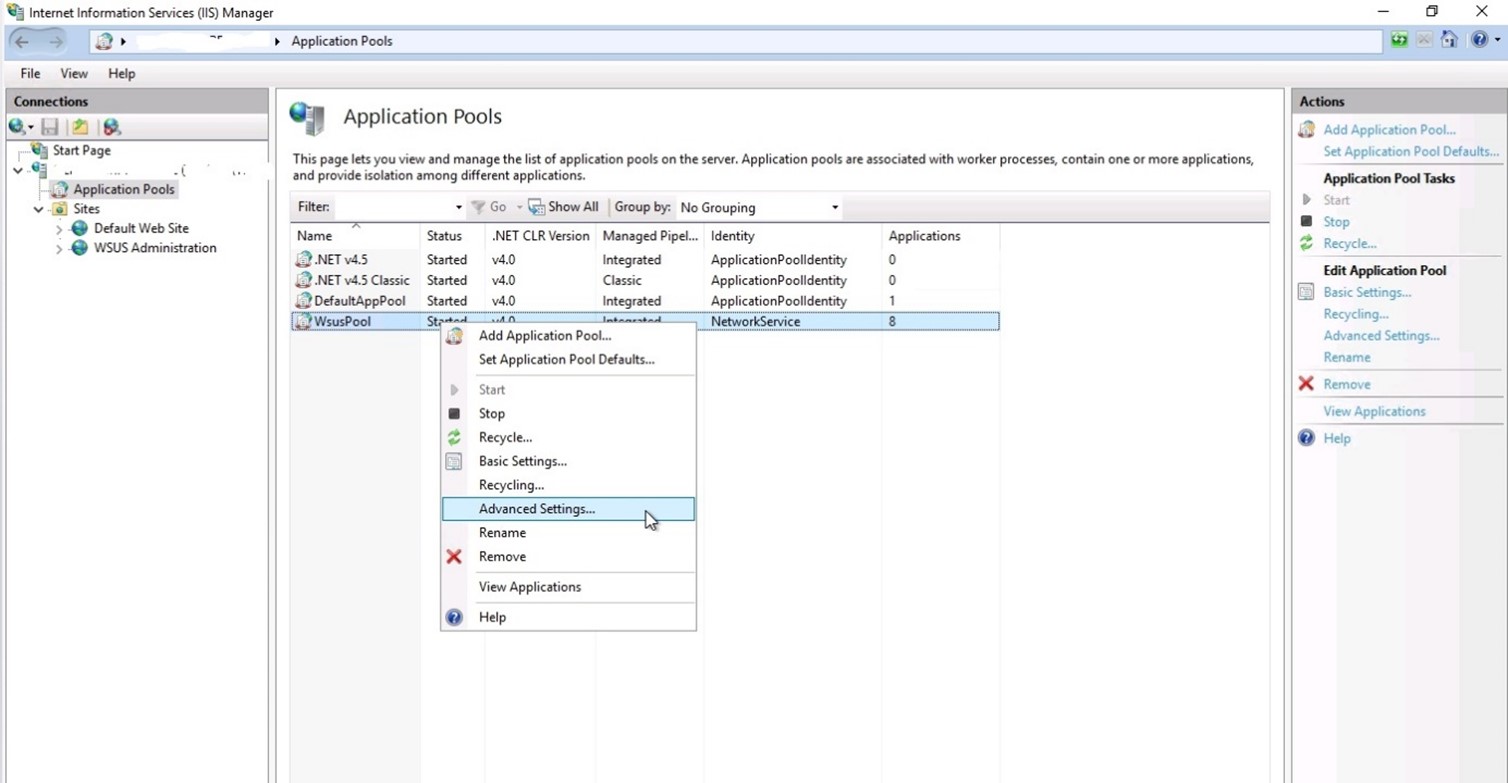Click the Stop square icon in Actions pane

[1306, 221]
